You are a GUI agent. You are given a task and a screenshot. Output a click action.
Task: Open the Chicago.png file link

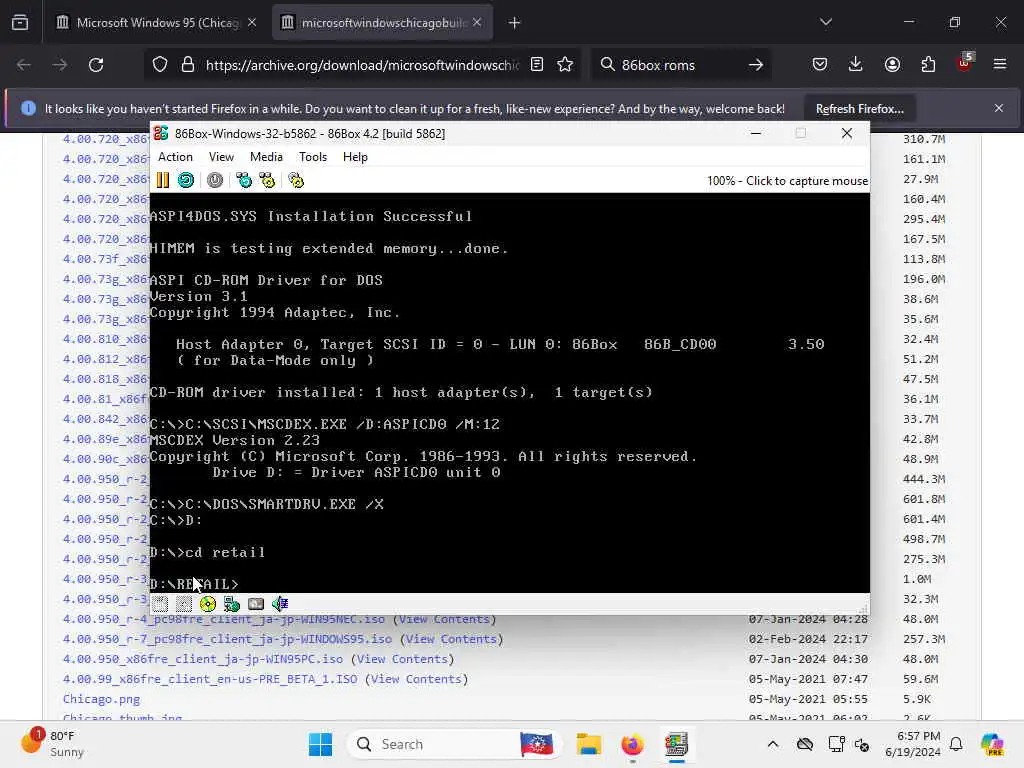(x=101, y=699)
